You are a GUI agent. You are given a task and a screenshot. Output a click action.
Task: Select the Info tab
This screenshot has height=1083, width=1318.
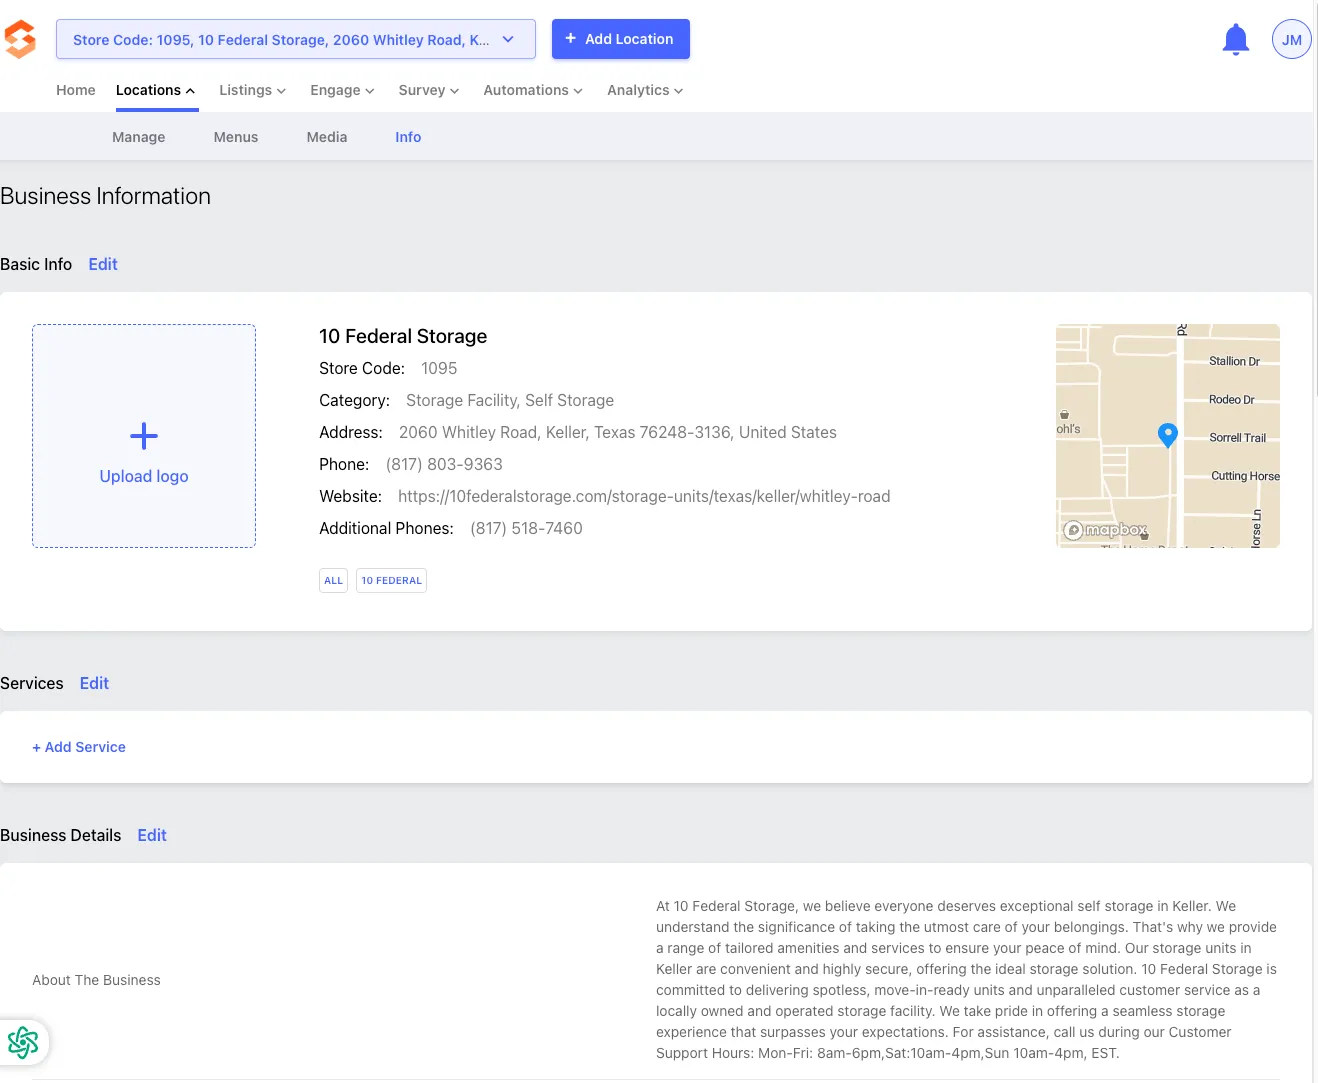408,137
